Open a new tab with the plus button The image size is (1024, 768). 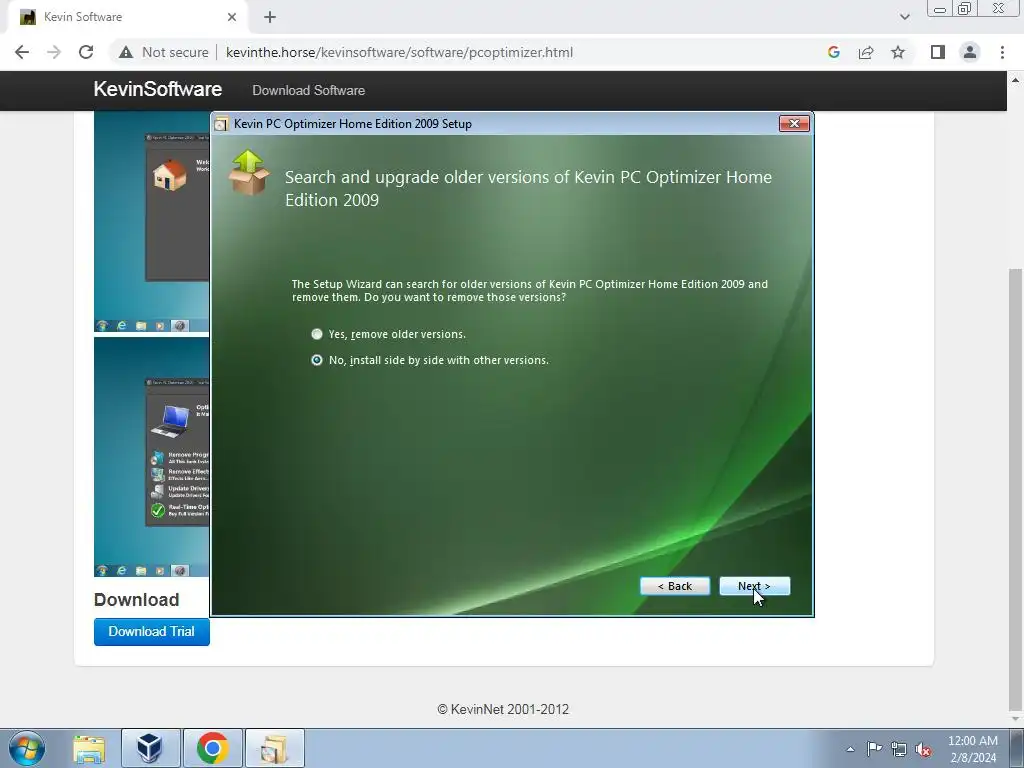coord(270,17)
